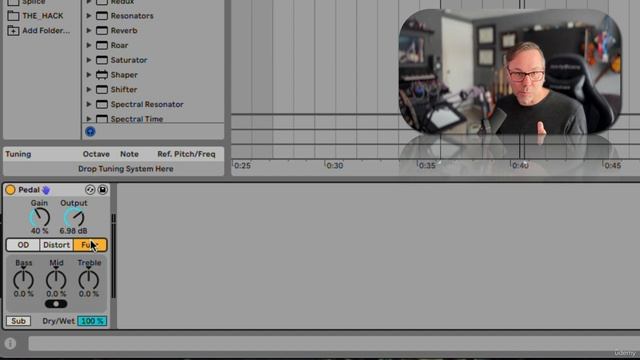Screen dimensions: 640x360
Task: Click the Pedal device title bar
Action: [56, 190]
